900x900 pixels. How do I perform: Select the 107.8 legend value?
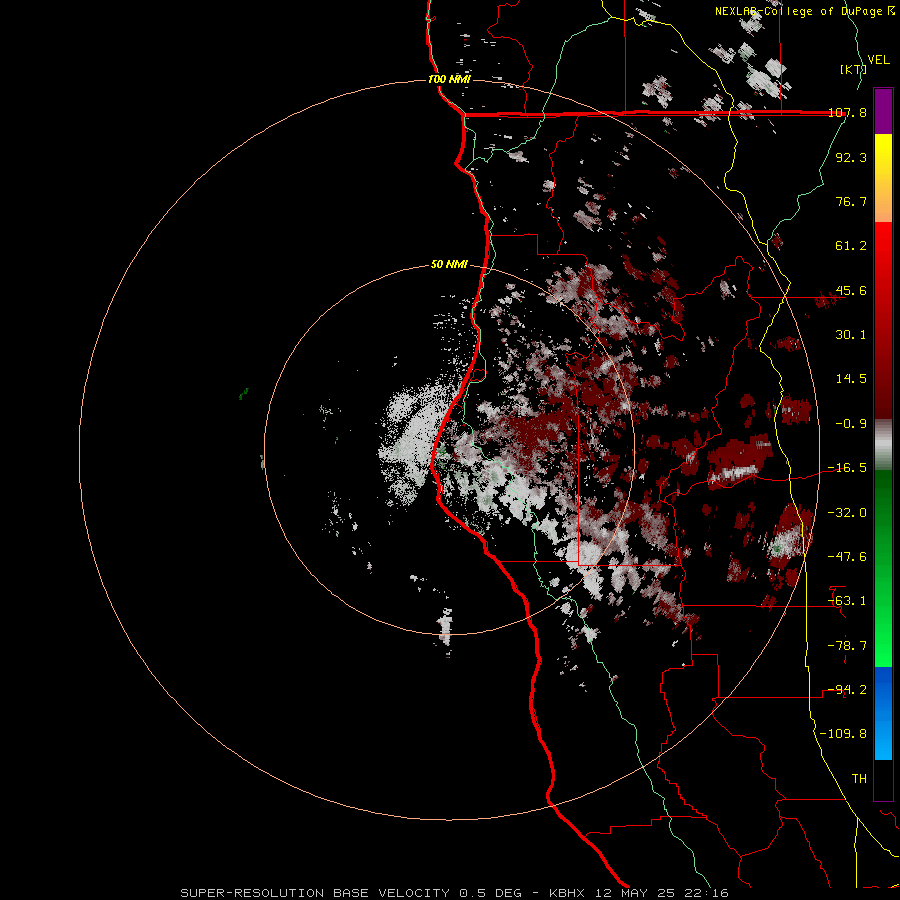pyautogui.click(x=847, y=113)
